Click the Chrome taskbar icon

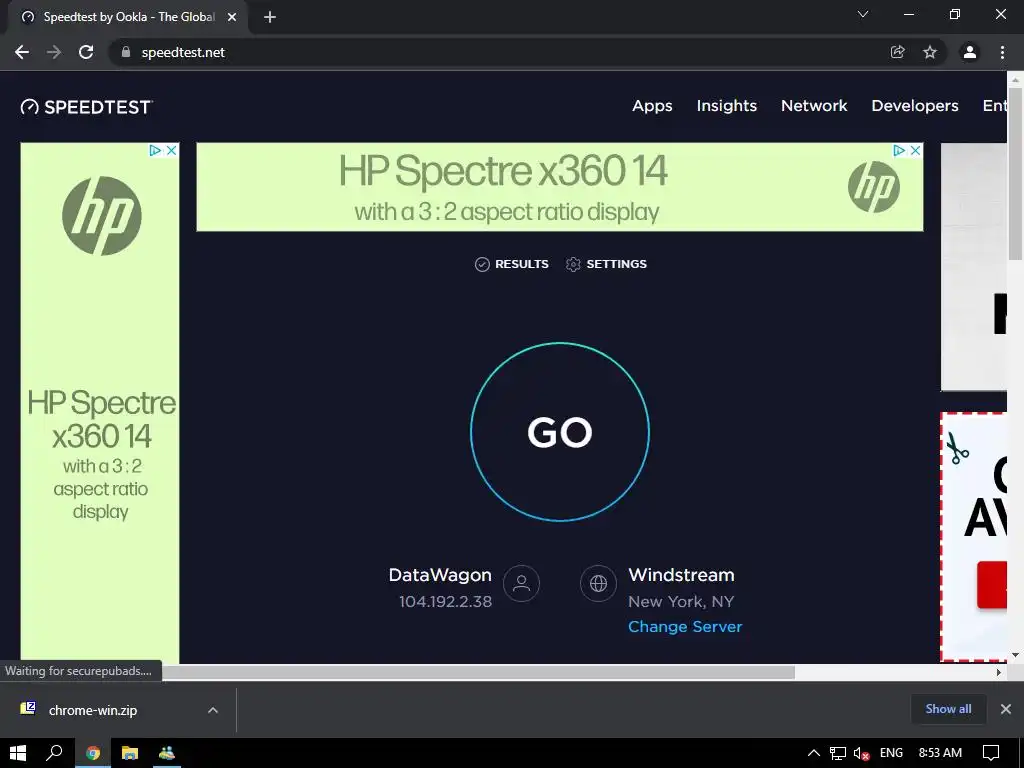coord(93,753)
